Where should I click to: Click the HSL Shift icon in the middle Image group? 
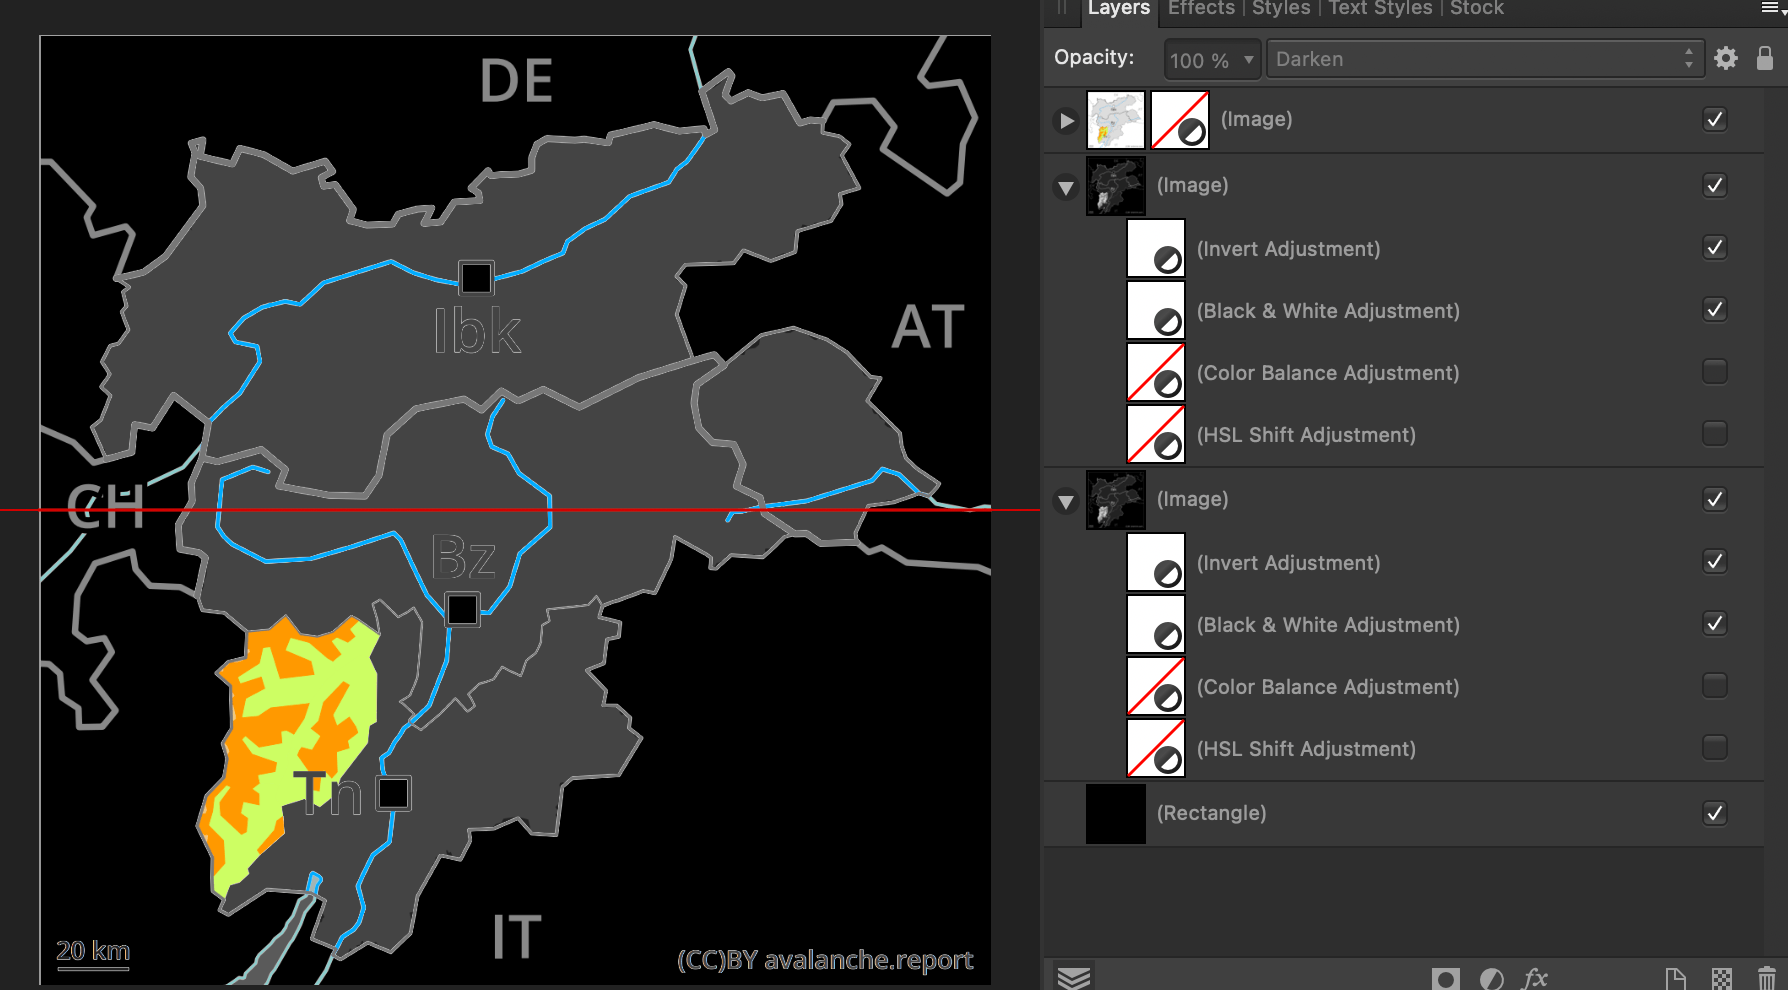(x=1156, y=434)
